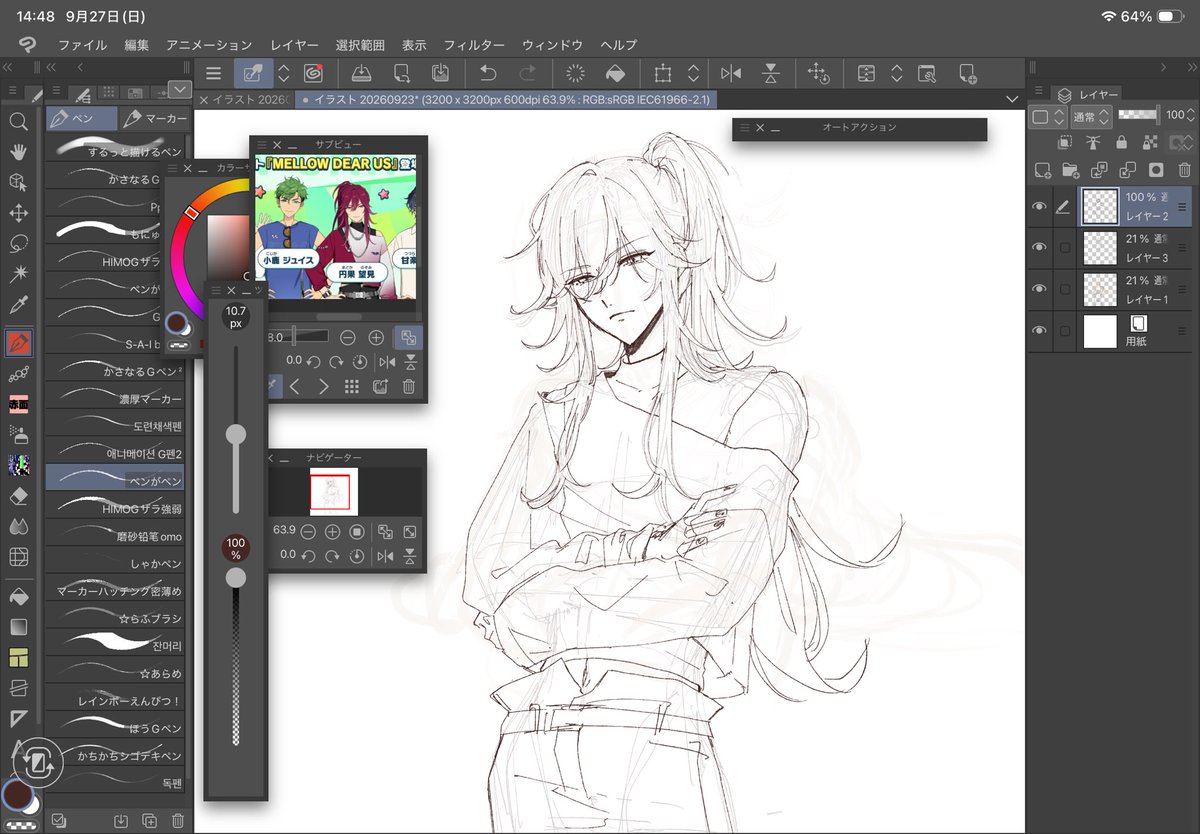
Task: Open the 通常 blending mode dropdown
Action: (x=1091, y=116)
